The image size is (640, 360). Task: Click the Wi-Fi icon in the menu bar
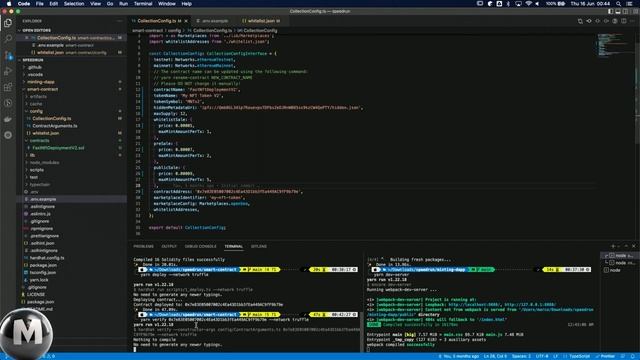pyautogui.click(x=528, y=4)
